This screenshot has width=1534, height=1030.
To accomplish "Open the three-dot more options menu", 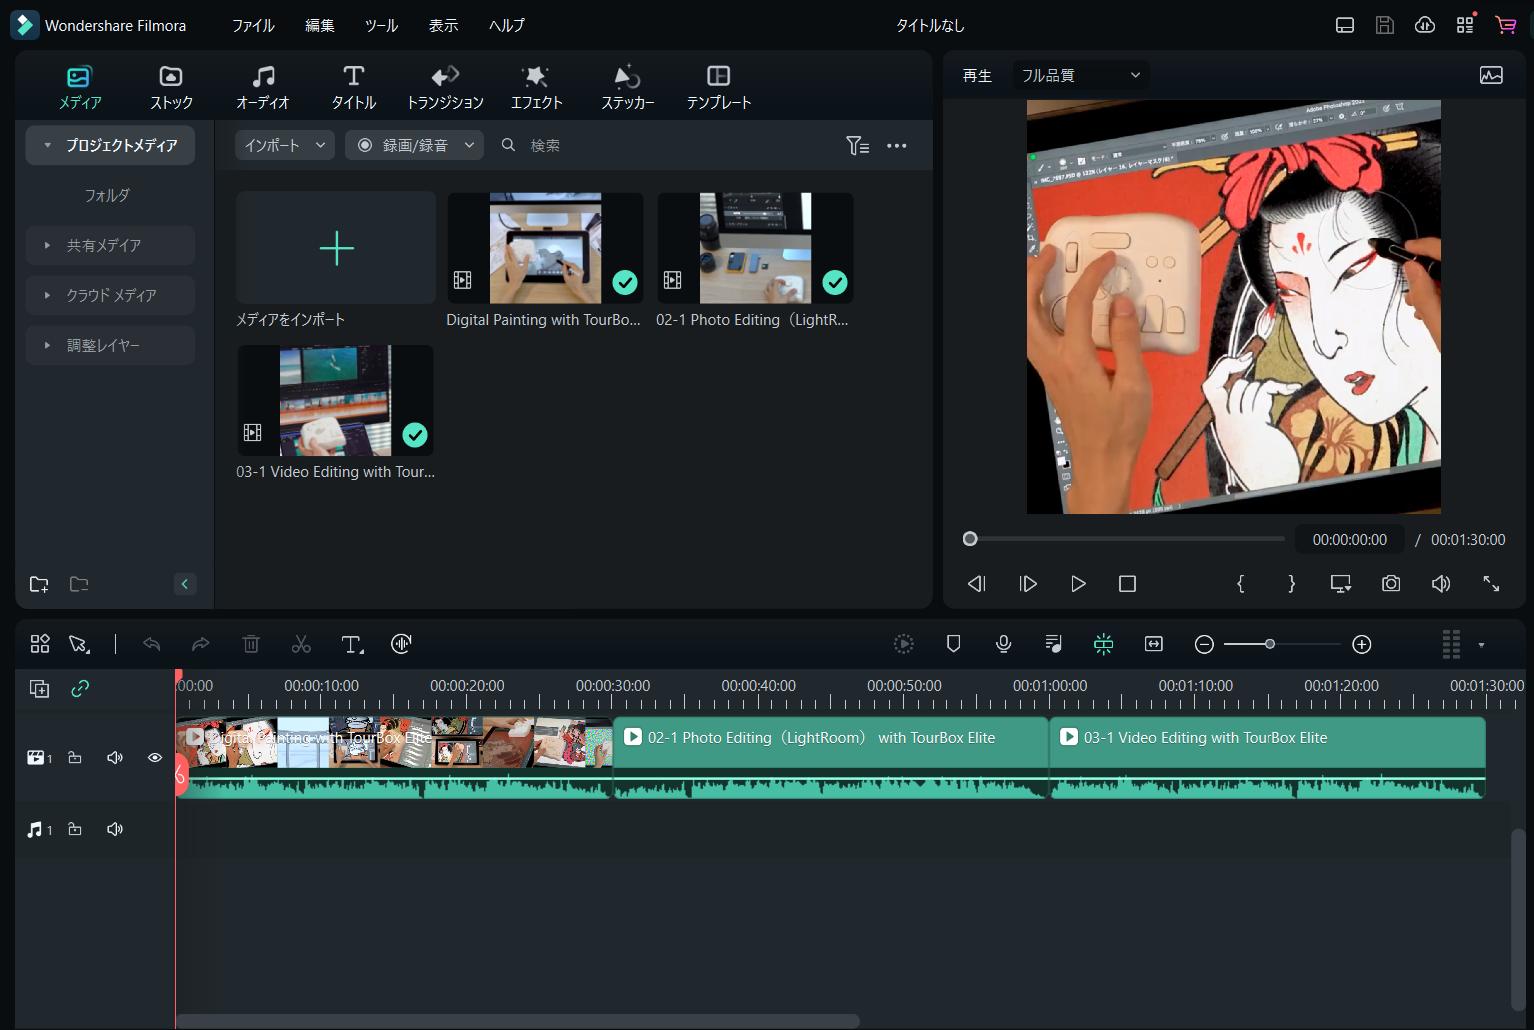I will click(897, 145).
